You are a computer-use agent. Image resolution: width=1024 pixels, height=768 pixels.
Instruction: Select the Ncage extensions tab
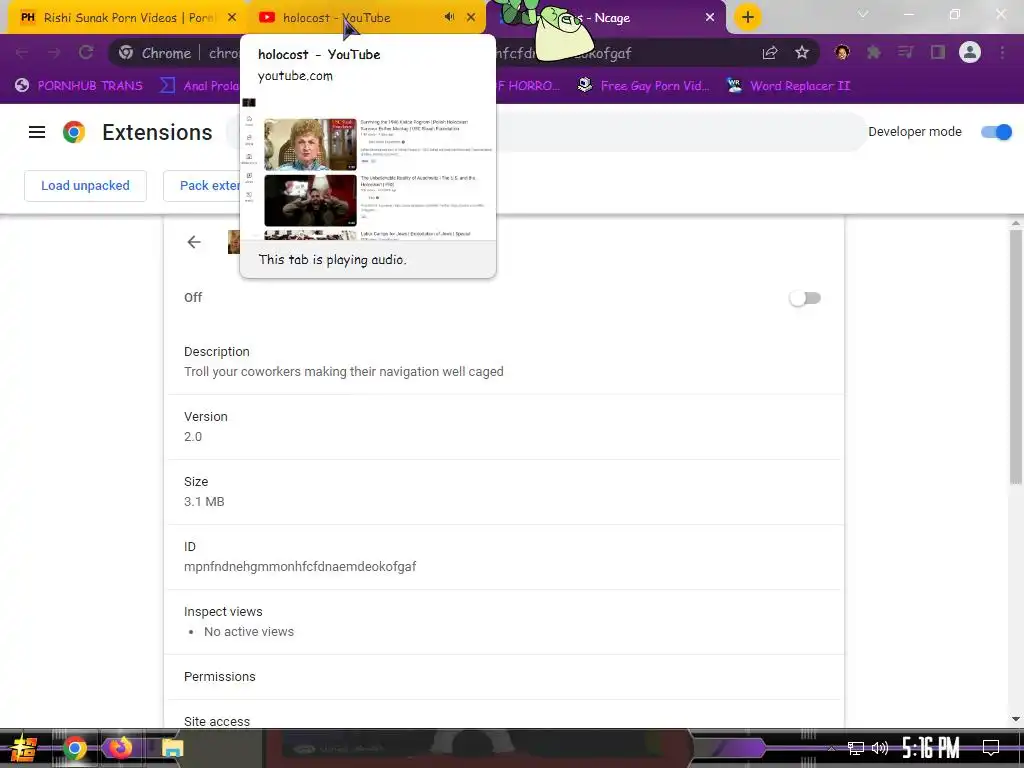(607, 18)
